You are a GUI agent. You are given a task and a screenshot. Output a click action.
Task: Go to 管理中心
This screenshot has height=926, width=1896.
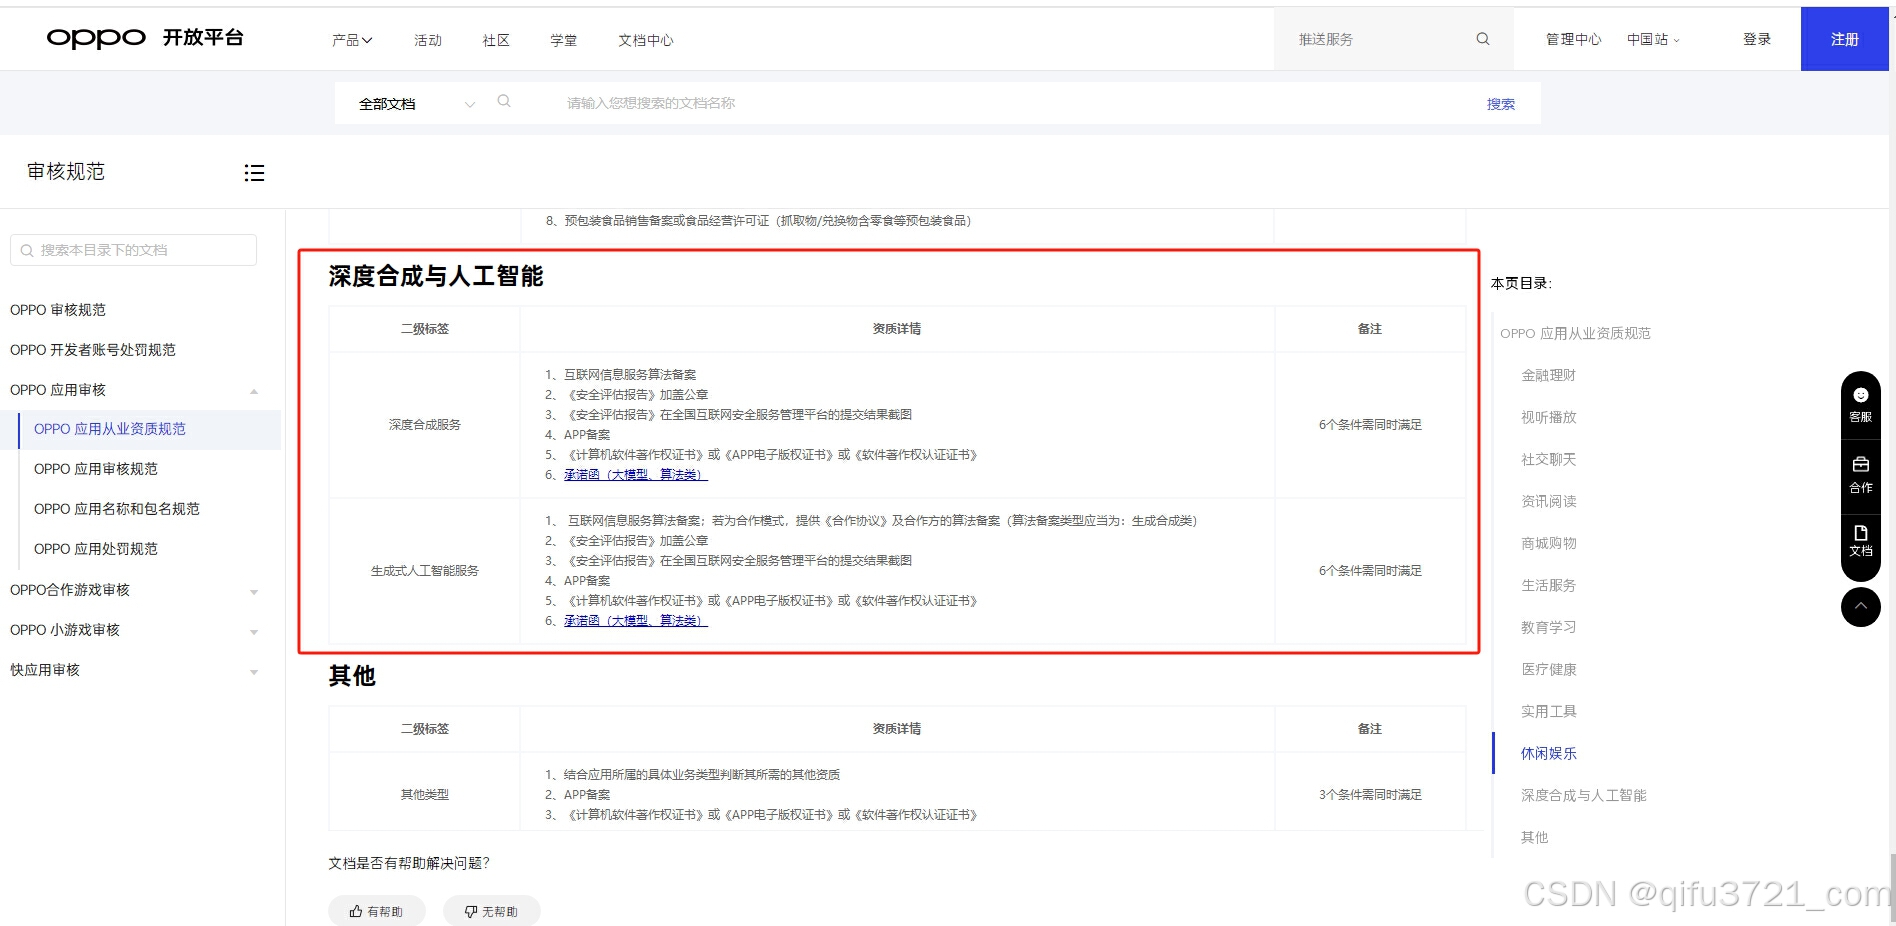coord(1573,40)
